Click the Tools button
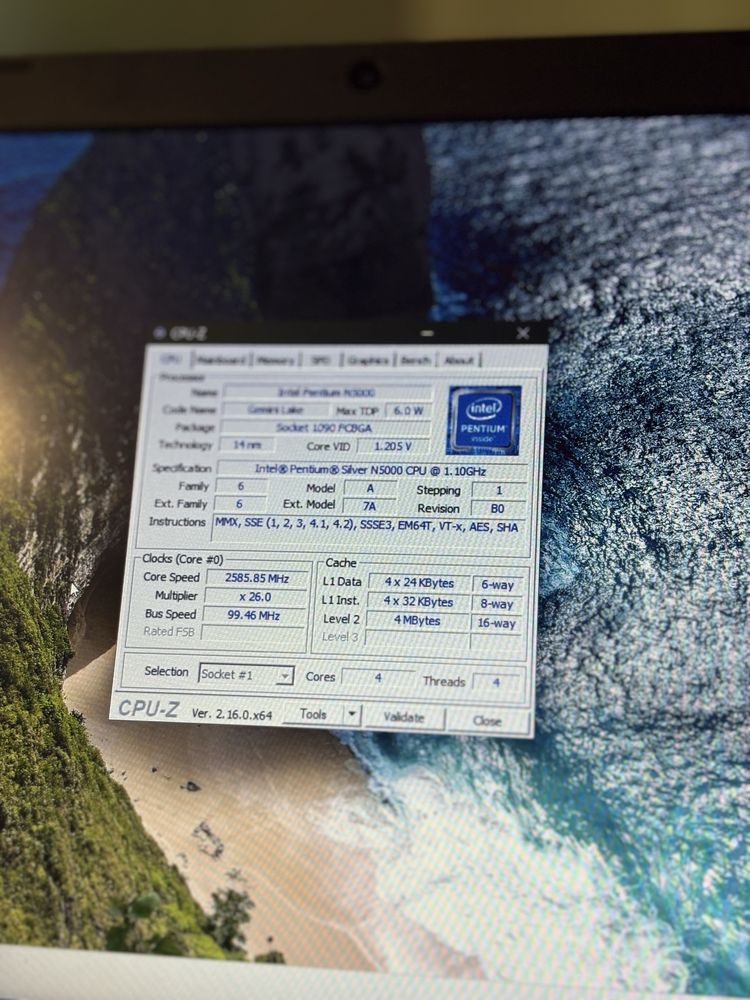This screenshot has height=1000, width=750. (313, 714)
